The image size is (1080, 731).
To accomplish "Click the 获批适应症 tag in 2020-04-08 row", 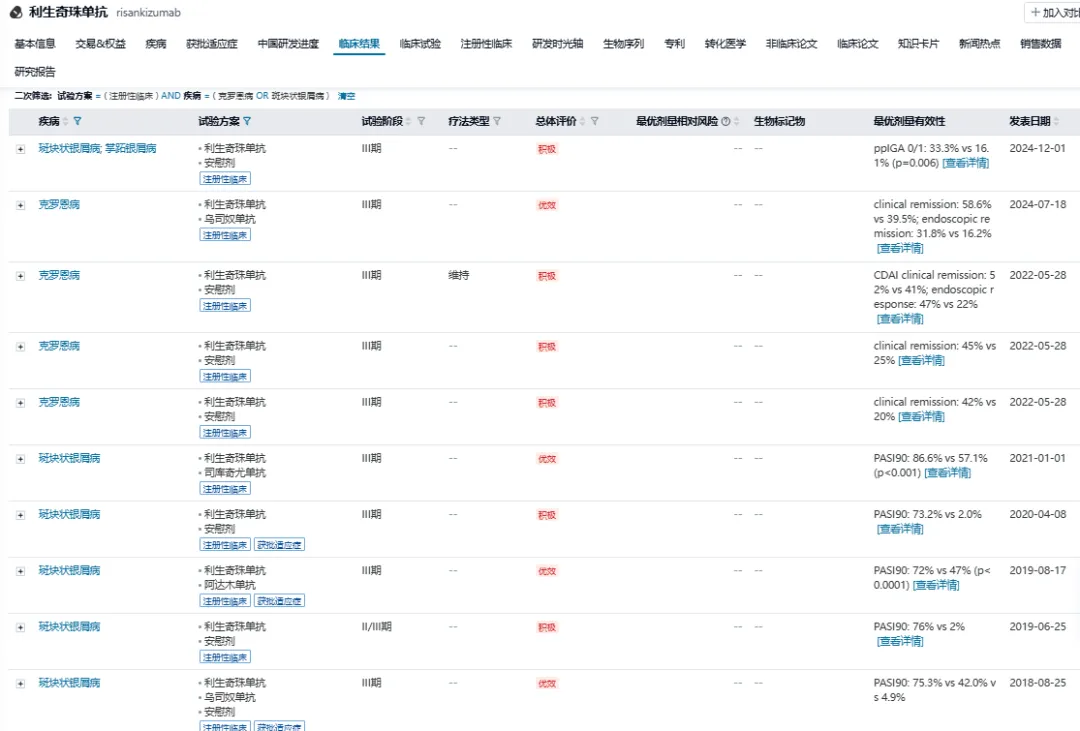I will (279, 545).
